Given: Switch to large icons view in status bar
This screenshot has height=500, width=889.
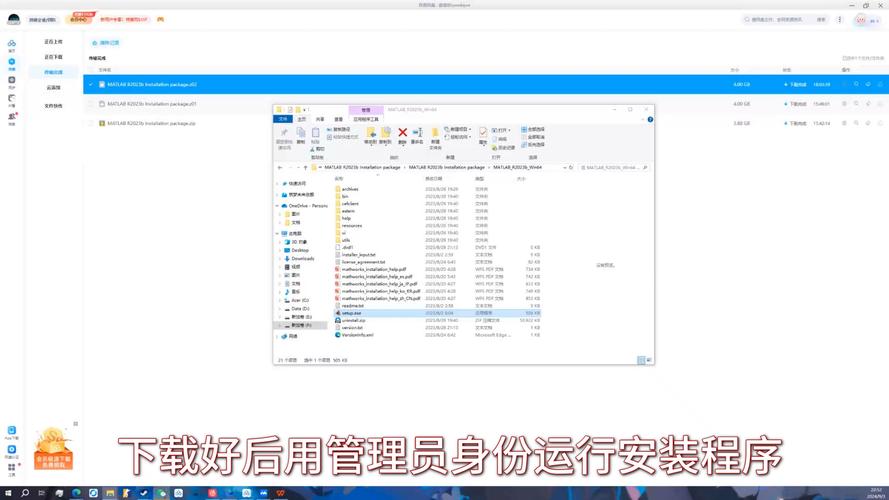Looking at the screenshot, I should coord(649,360).
